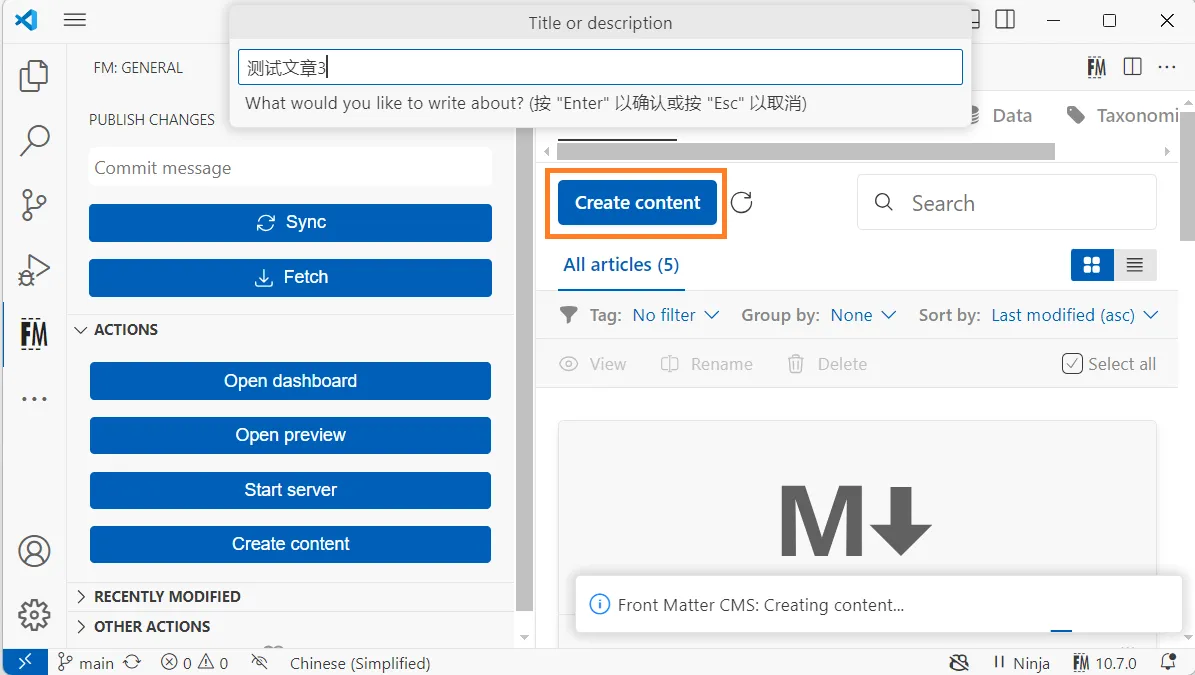1195x675 pixels.
Task: Click Sync button
Action: tap(290, 222)
